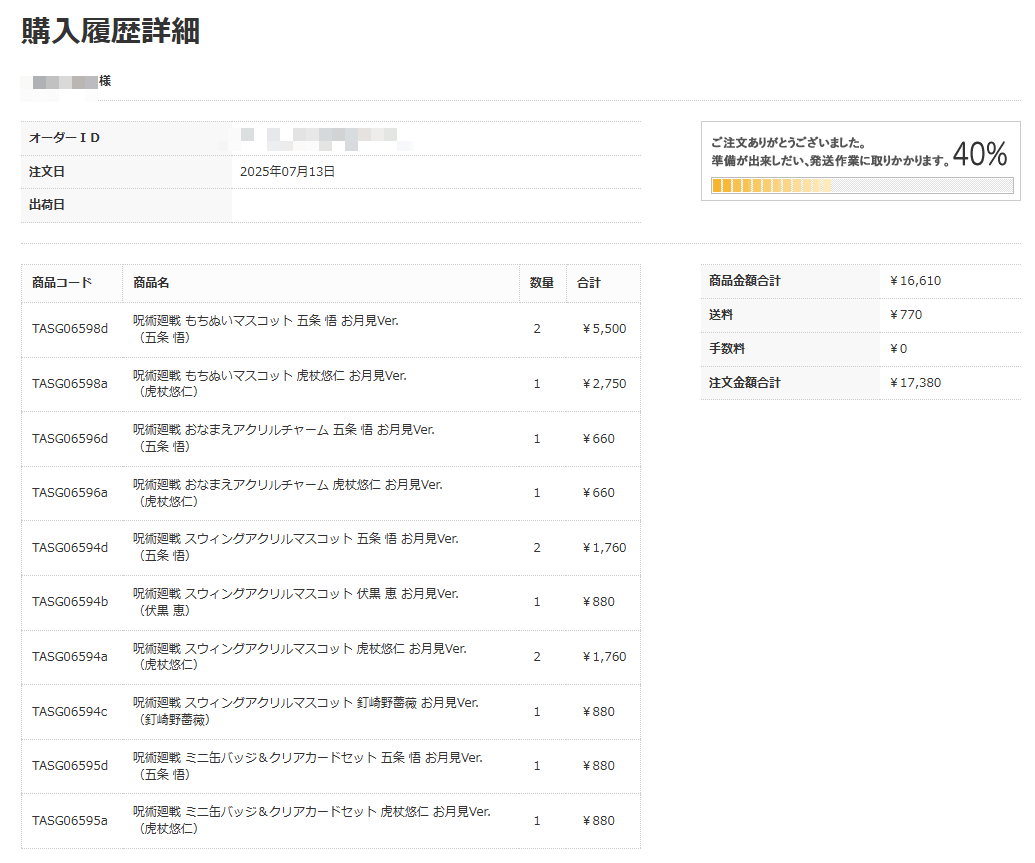Click the ¥880 total for TASG06595d
Viewport: 1035px width, 863px height.
[x=599, y=765]
